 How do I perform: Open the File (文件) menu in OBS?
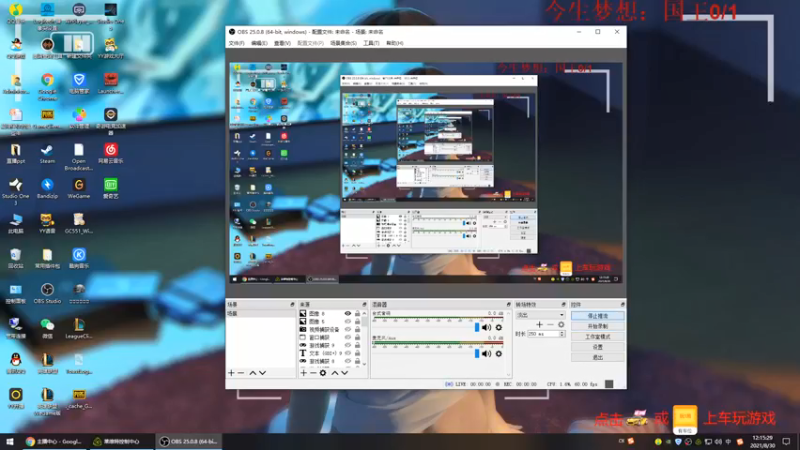(236, 43)
